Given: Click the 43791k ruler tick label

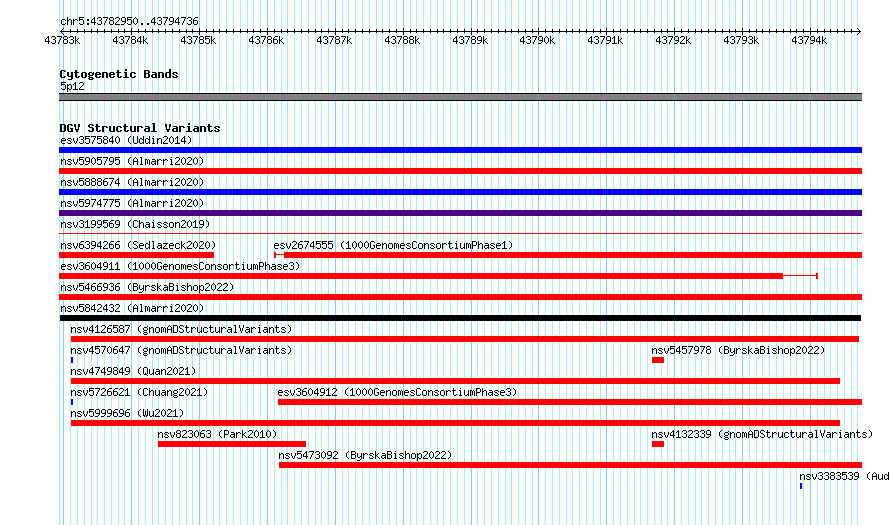Looking at the screenshot, I should point(605,41).
